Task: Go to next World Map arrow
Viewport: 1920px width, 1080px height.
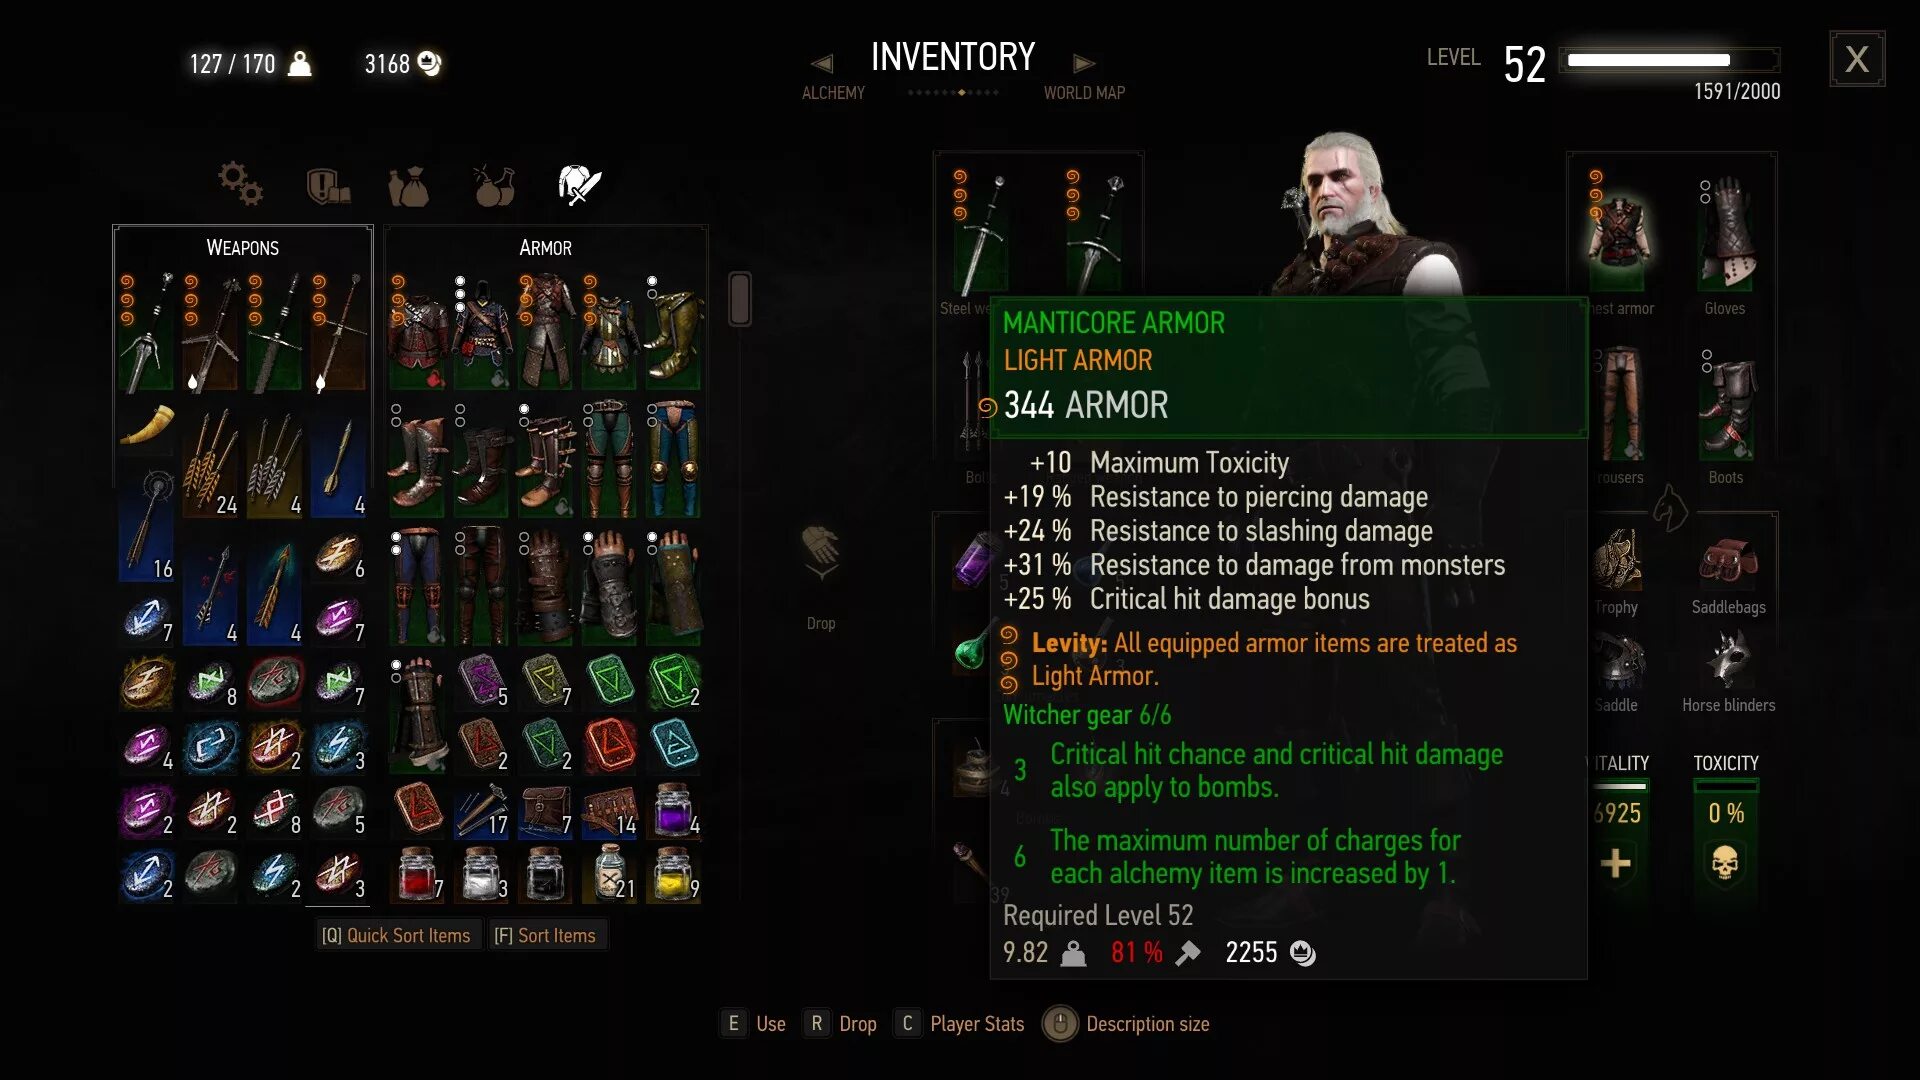Action: (1084, 64)
